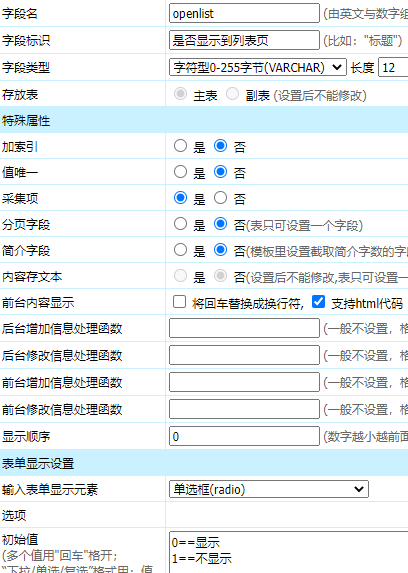Click the 字段名 label
The image size is (408, 573).
tap(20, 14)
